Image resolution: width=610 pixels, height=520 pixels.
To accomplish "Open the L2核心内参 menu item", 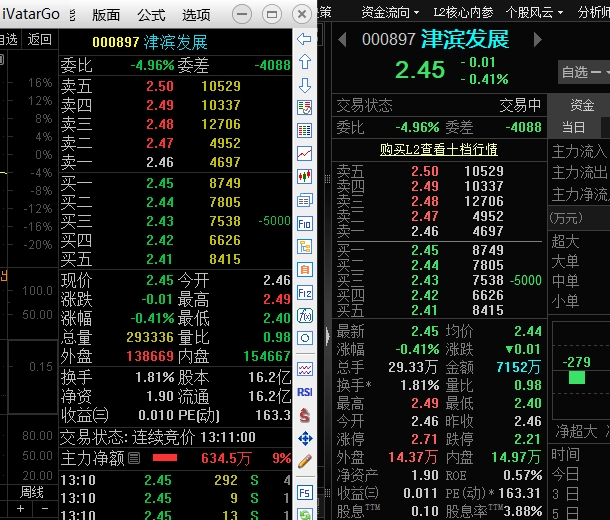I will tap(463, 12).
